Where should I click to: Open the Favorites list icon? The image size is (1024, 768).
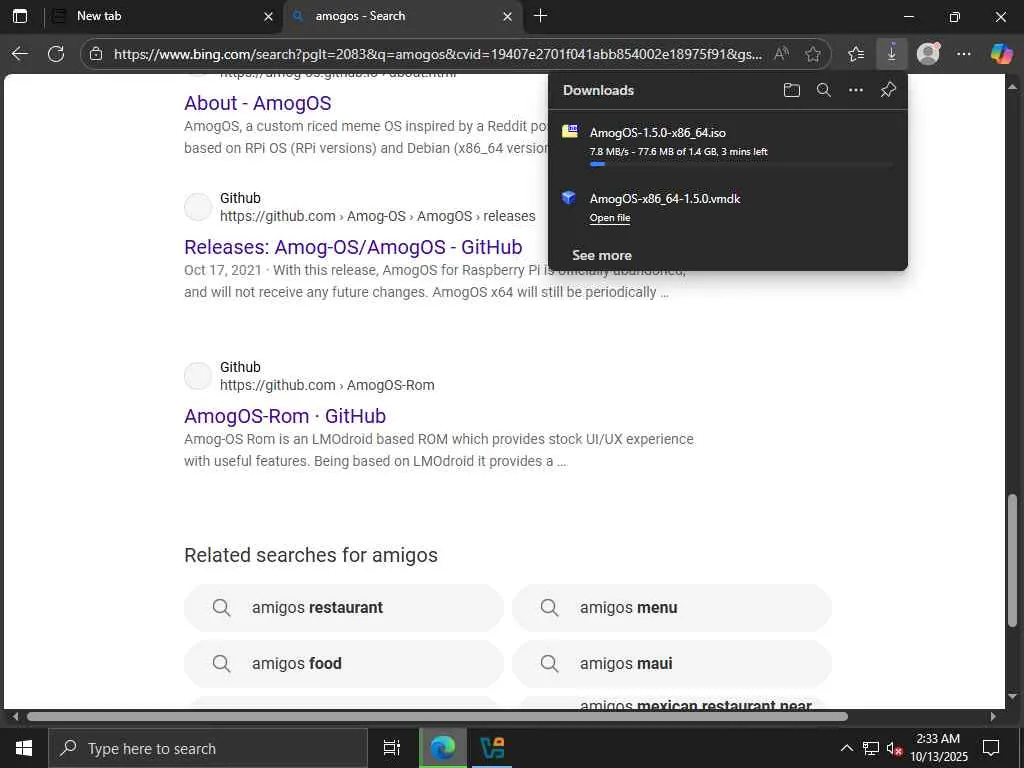(856, 54)
